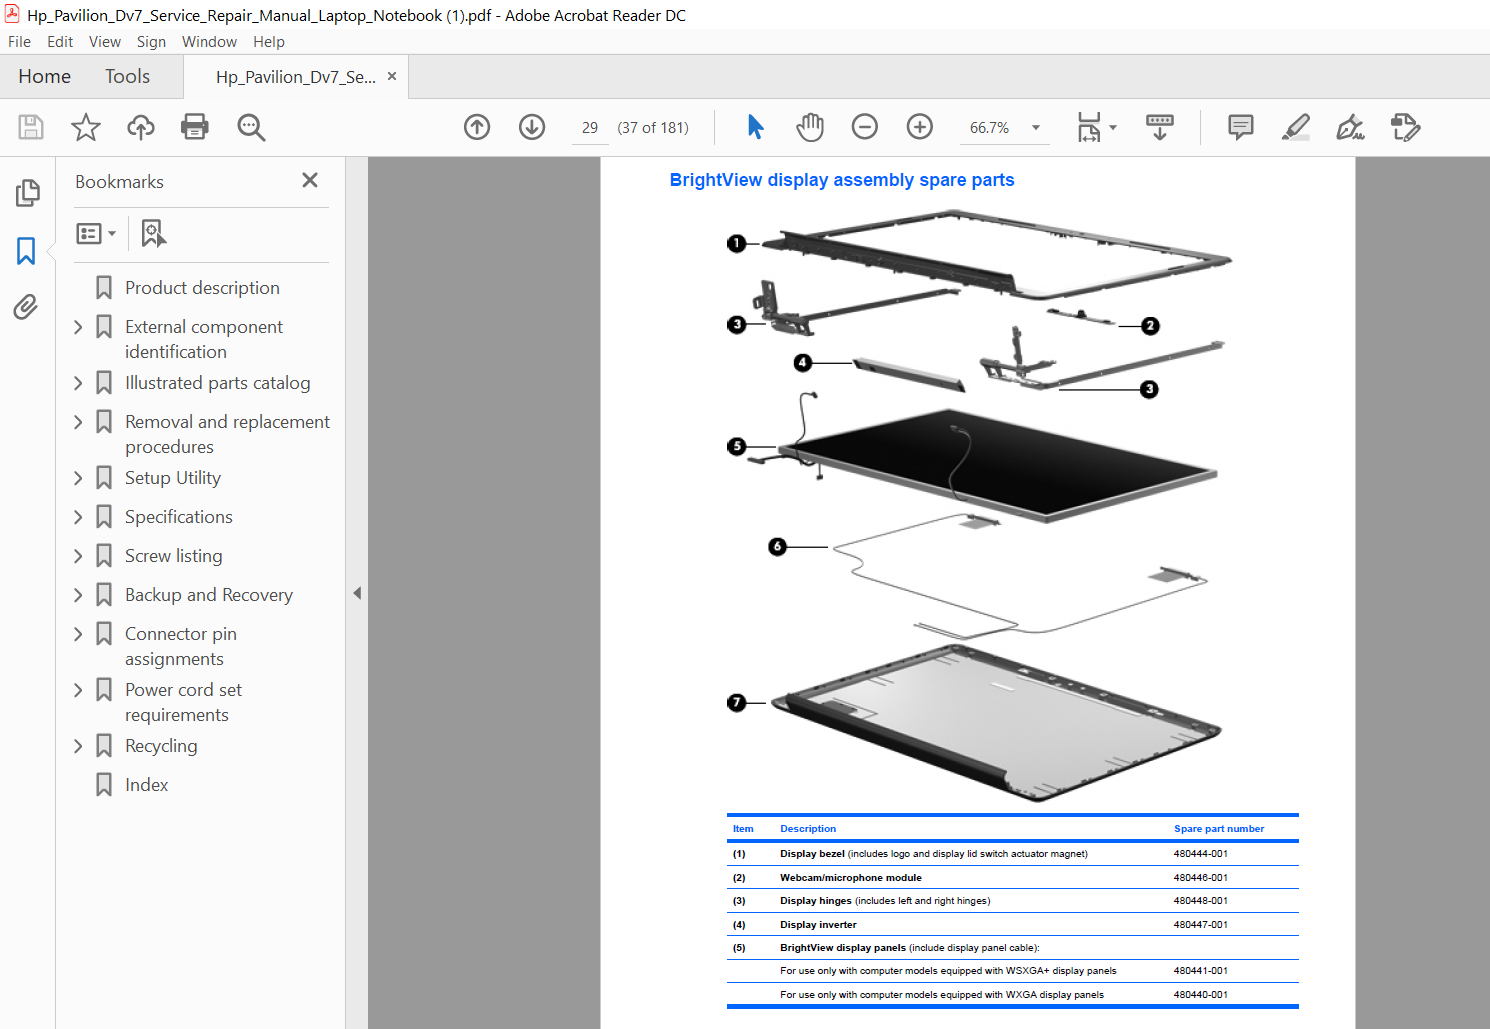This screenshot has height=1029, width=1490.
Task: Open the Attachments paperclip panel
Action: pyautogui.click(x=26, y=306)
